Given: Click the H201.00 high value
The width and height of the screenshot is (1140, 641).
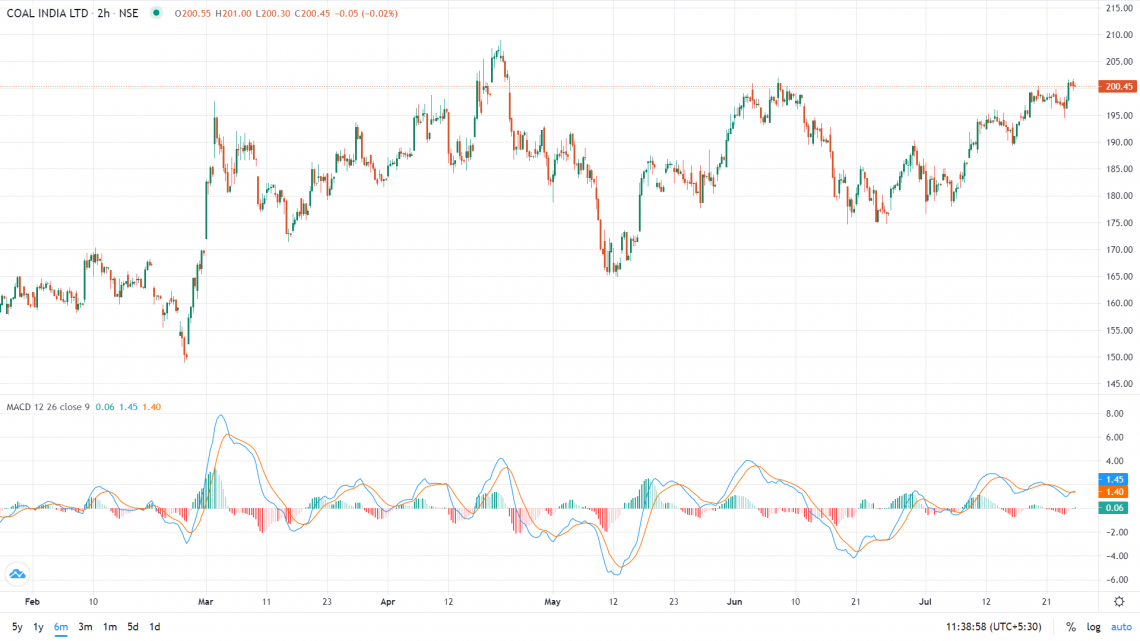Looking at the screenshot, I should pyautogui.click(x=233, y=13).
